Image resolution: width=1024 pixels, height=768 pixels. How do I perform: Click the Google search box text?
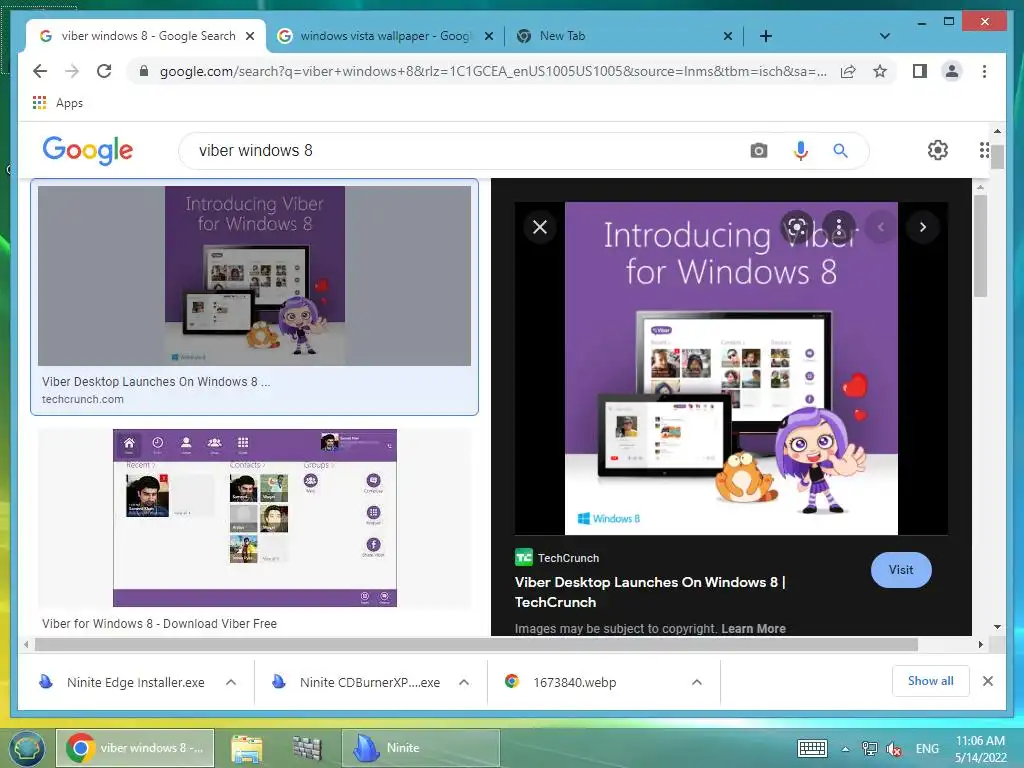(x=256, y=151)
